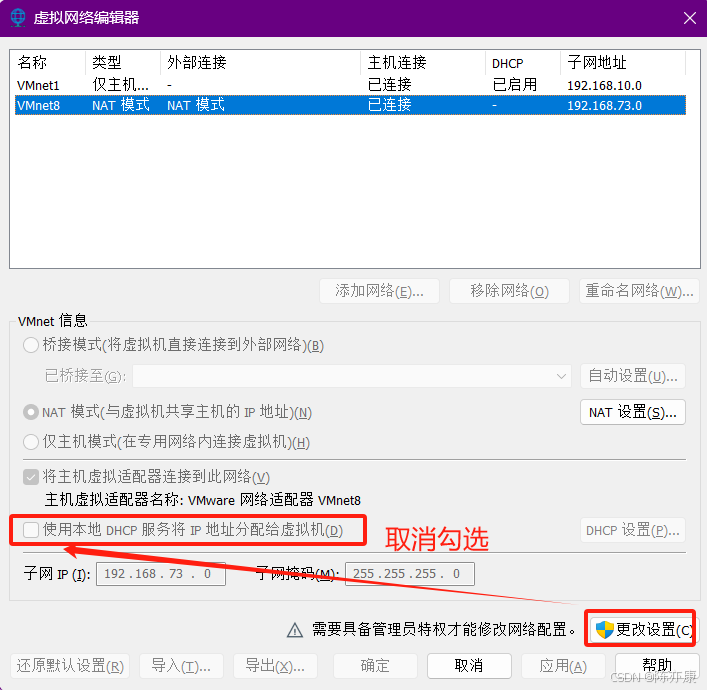The image size is (707, 690).
Task: Select the NAT 模式 radio button
Action: [31, 412]
